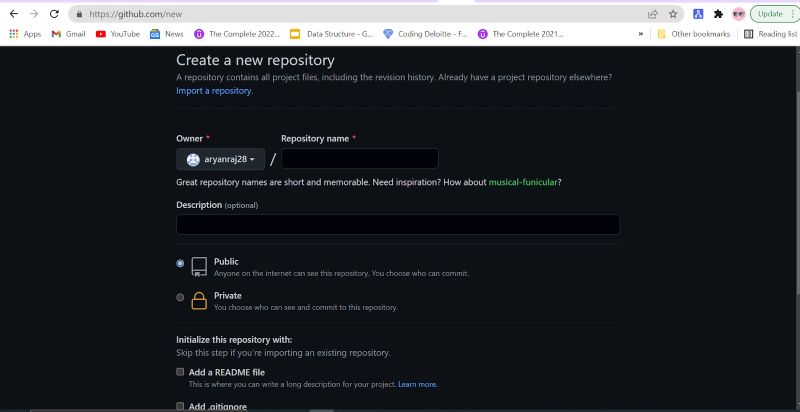The image size is (800, 412).
Task: Click the padlock icon in address bar
Action: [79, 14]
